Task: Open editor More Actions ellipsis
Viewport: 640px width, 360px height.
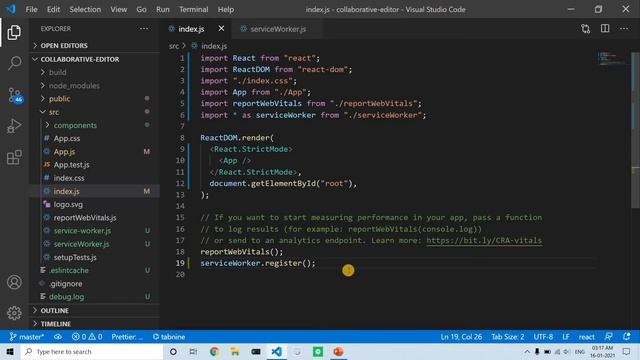Action: tap(624, 29)
